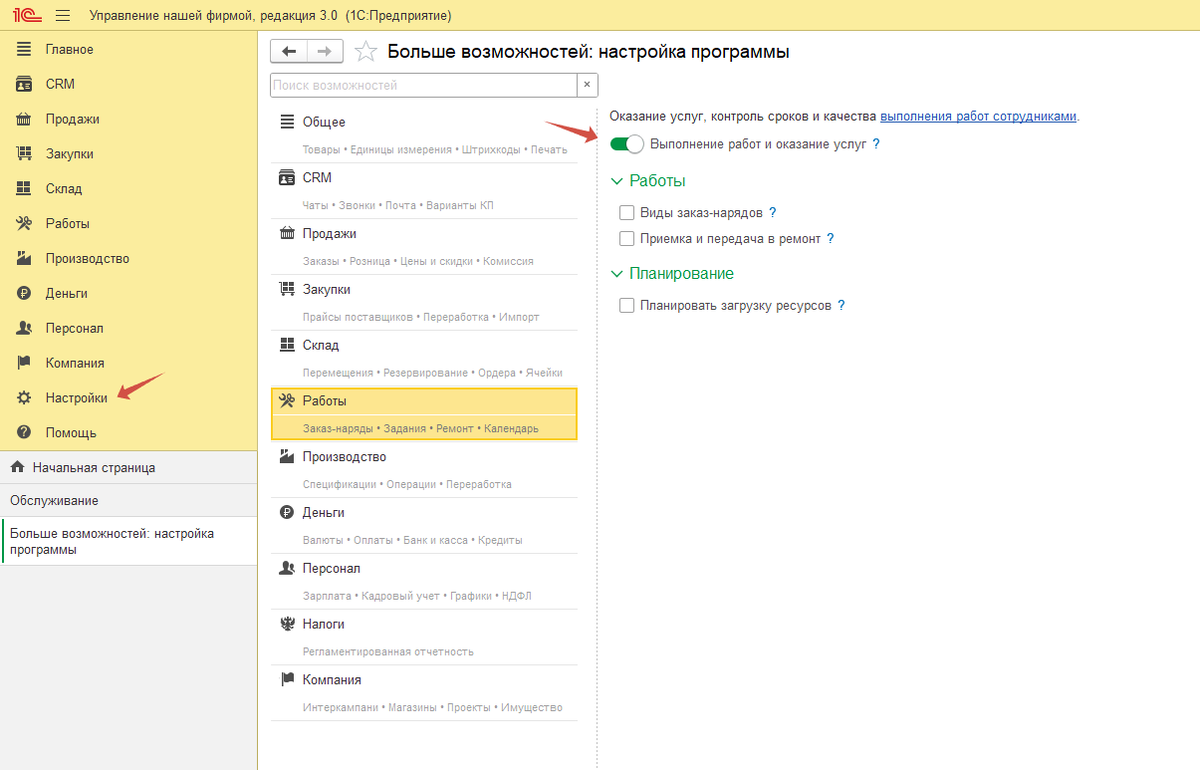The image size is (1200, 770).
Task: Open help for Выполнение работ и оказание услуг
Action: (x=876, y=144)
